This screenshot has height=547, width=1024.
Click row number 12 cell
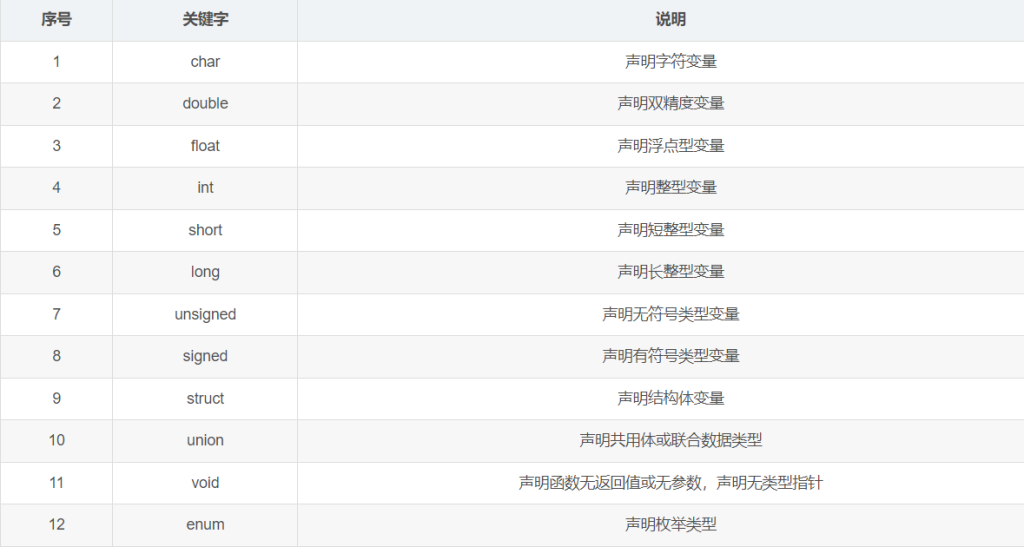[56, 524]
